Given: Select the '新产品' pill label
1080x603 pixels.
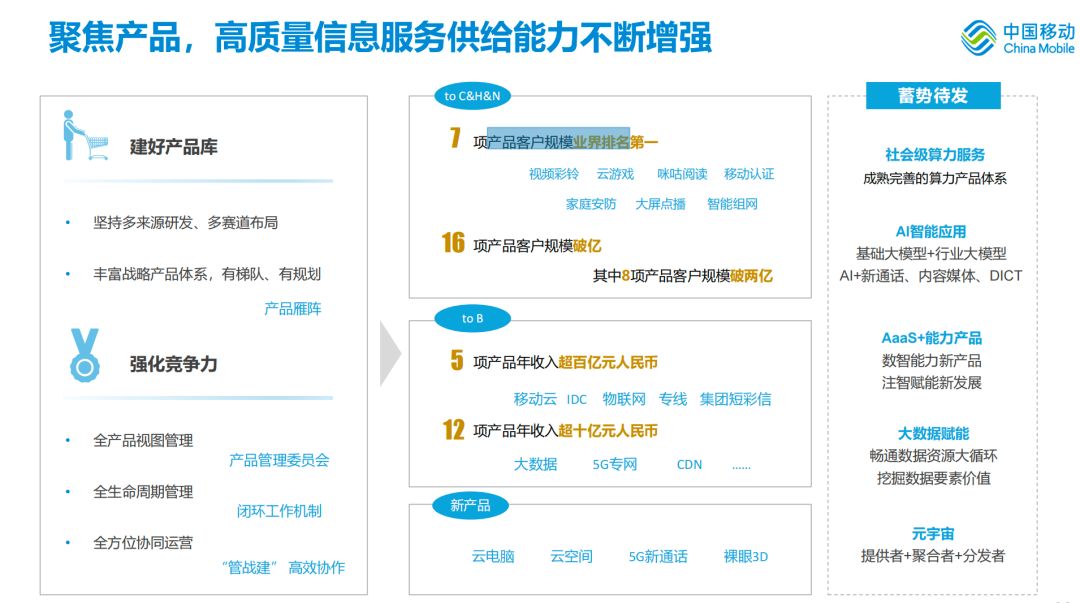Looking at the screenshot, I should click(470, 506).
